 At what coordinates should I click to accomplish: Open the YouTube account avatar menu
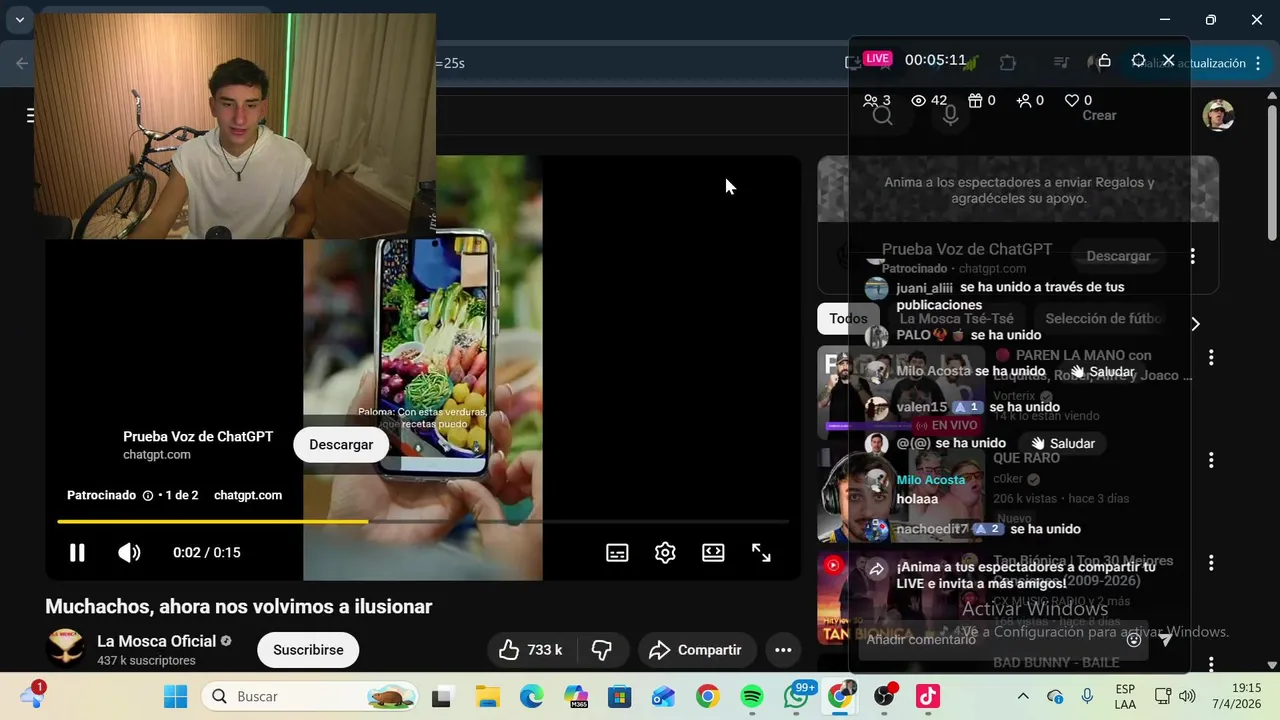pos(1218,115)
